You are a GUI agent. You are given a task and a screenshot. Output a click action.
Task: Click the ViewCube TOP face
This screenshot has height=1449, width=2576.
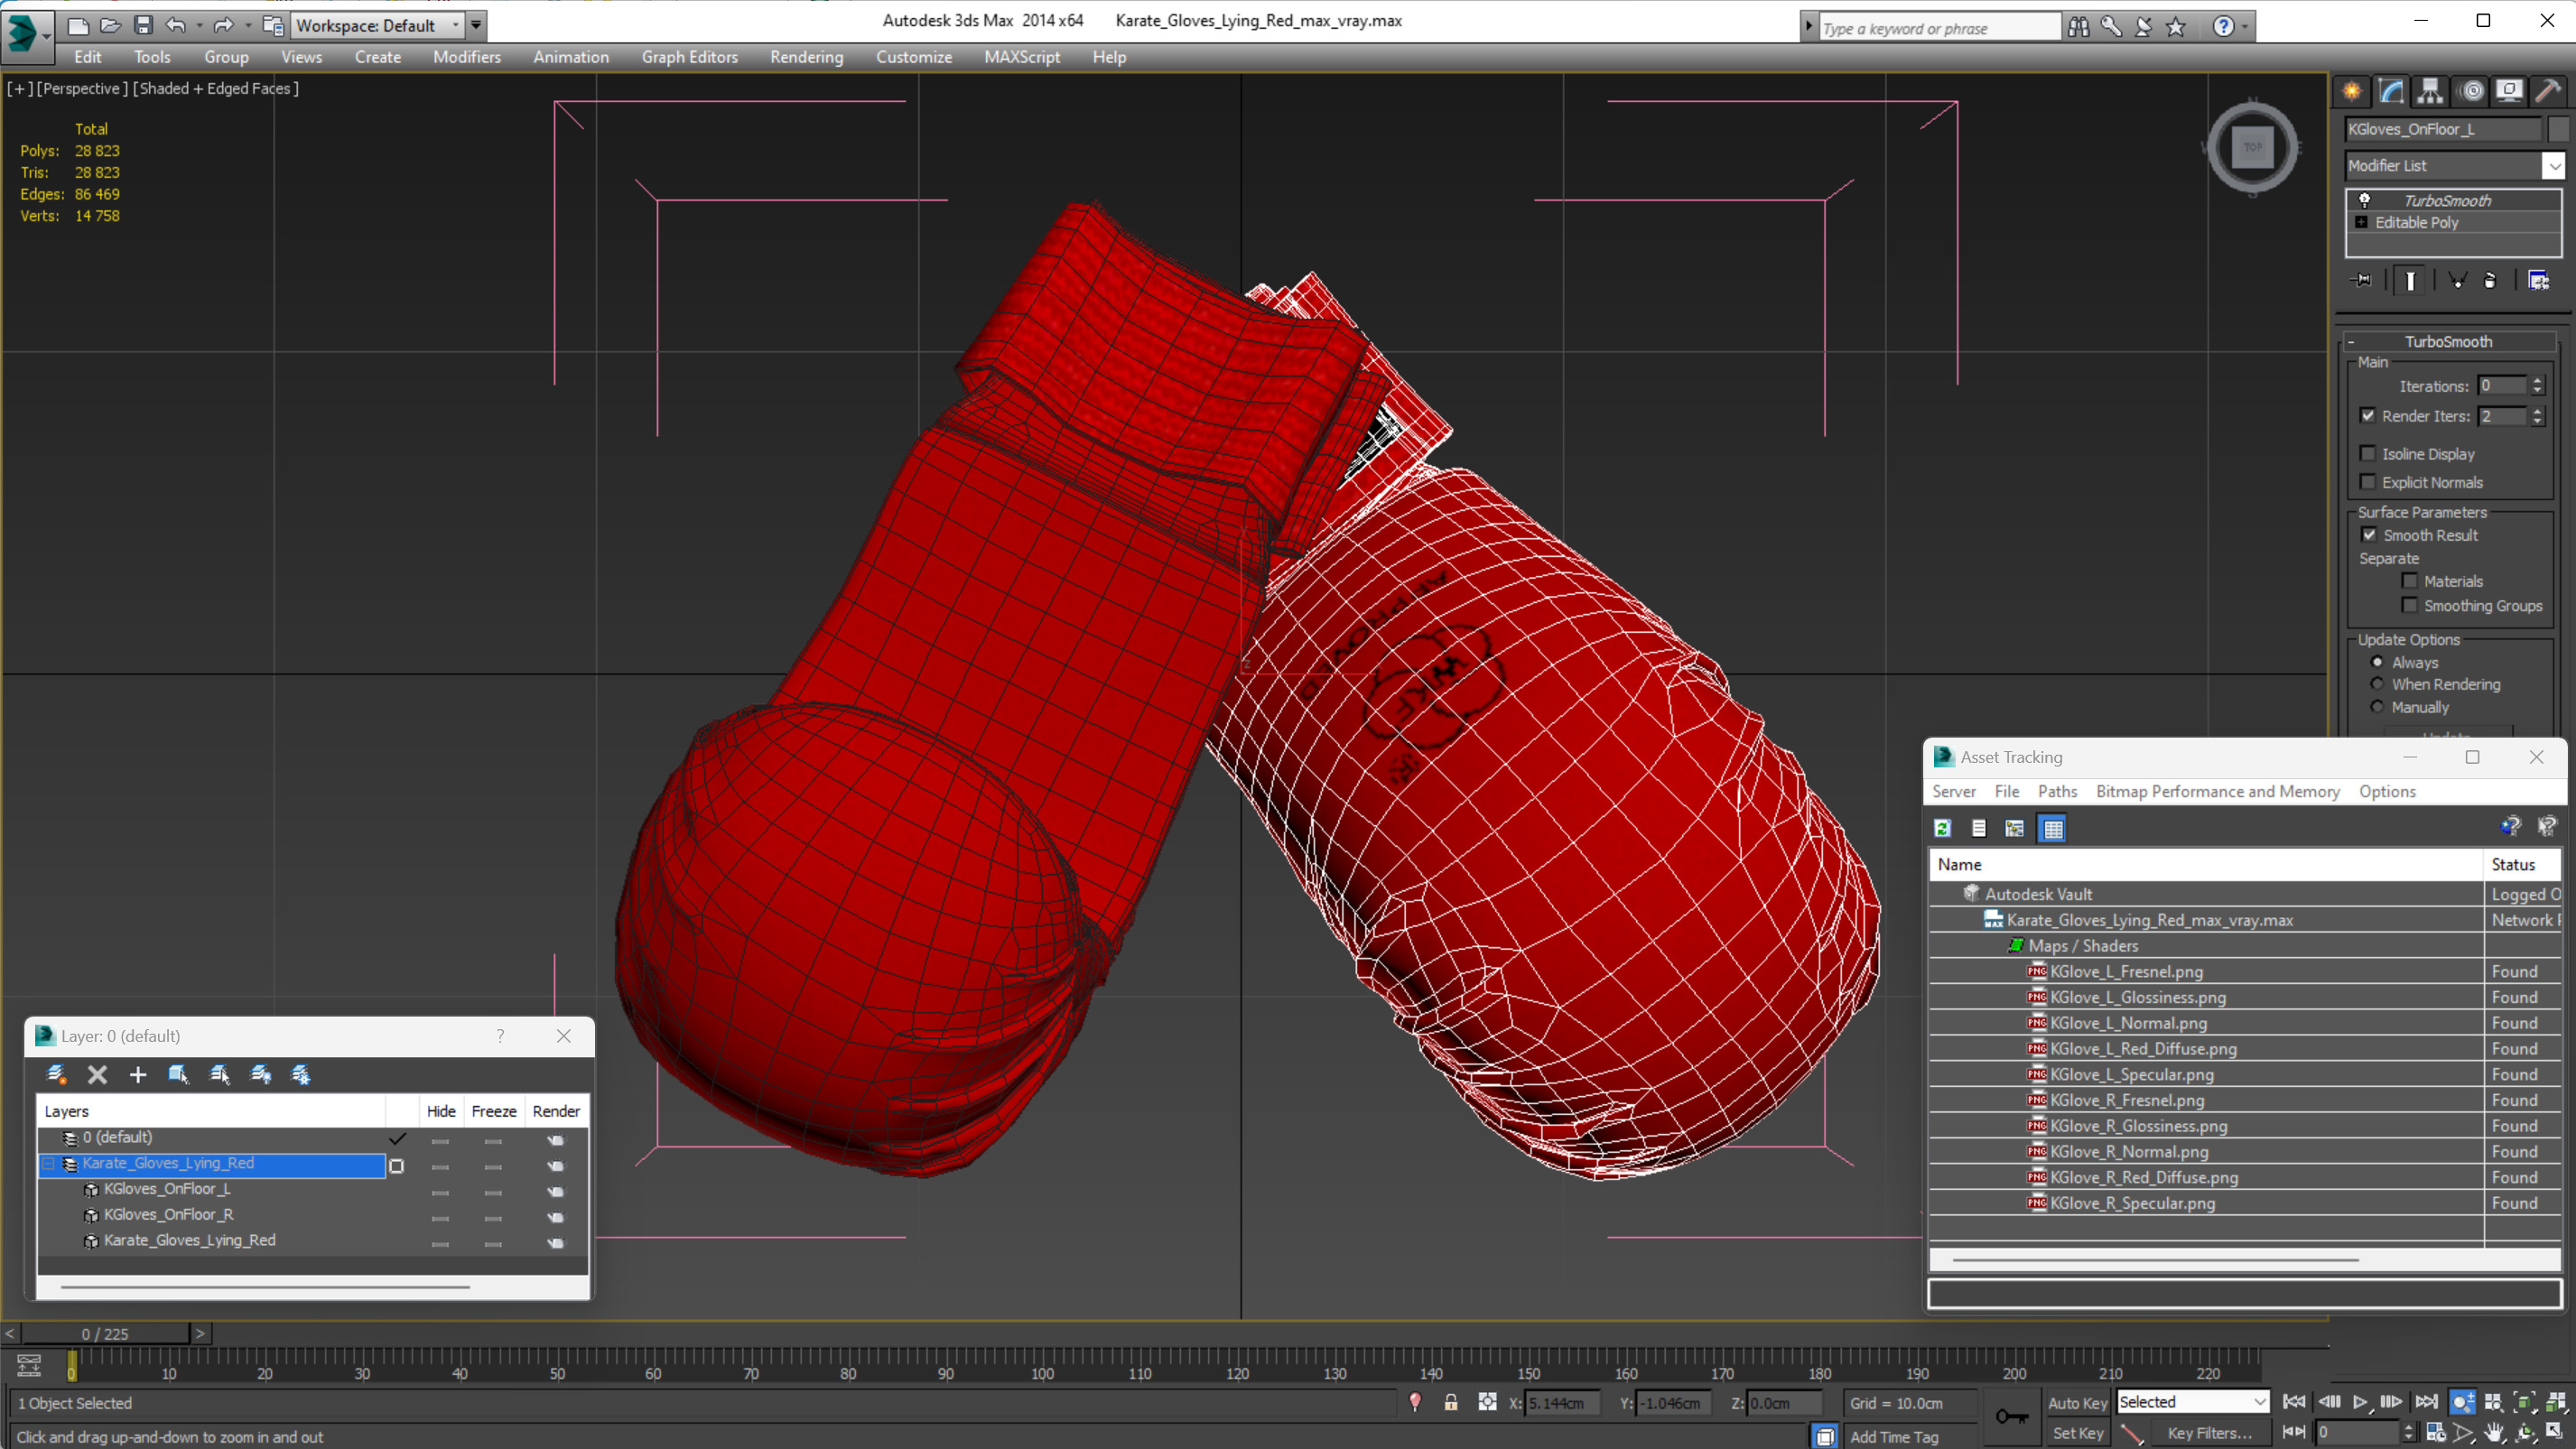tap(2252, 147)
